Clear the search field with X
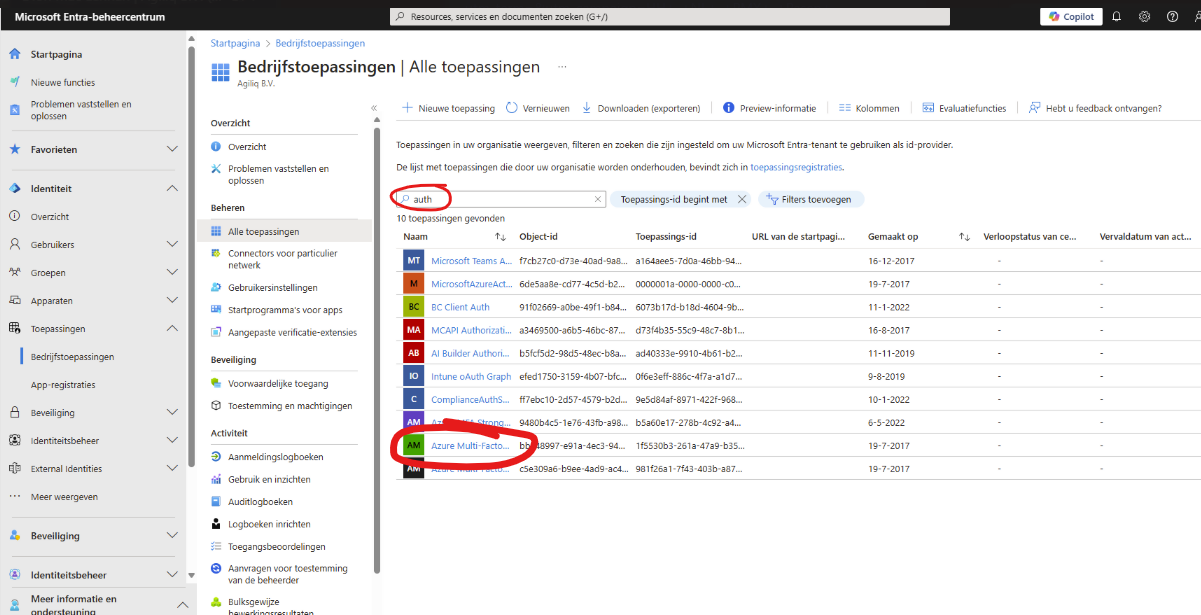 pyautogui.click(x=597, y=199)
